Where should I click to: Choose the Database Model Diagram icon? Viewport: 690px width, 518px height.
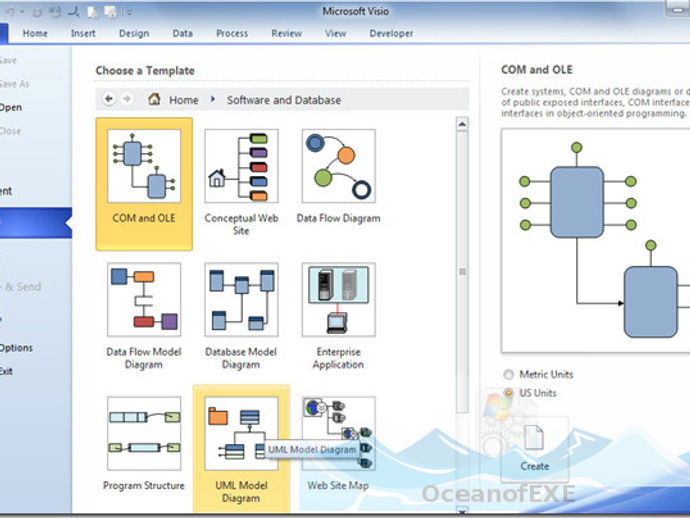click(x=241, y=300)
